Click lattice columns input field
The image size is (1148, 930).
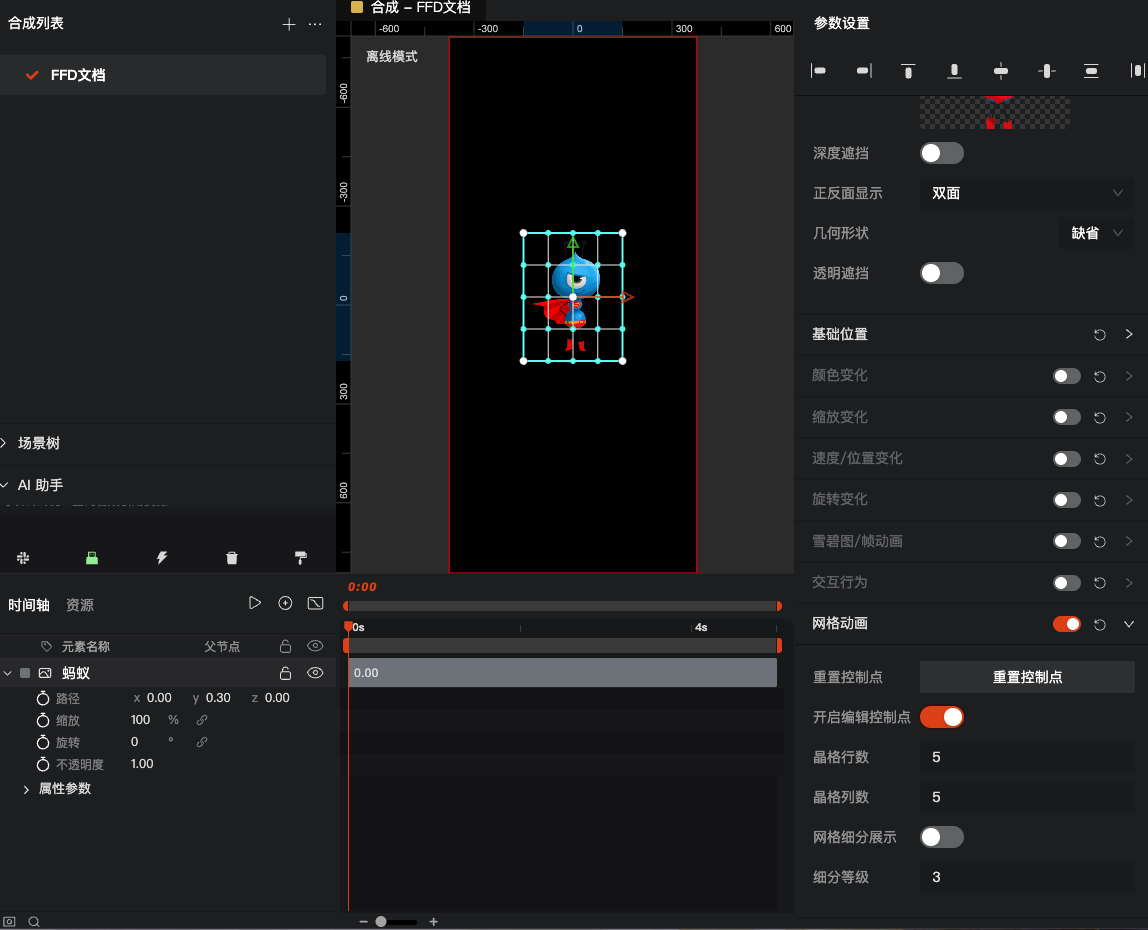[1027, 797]
